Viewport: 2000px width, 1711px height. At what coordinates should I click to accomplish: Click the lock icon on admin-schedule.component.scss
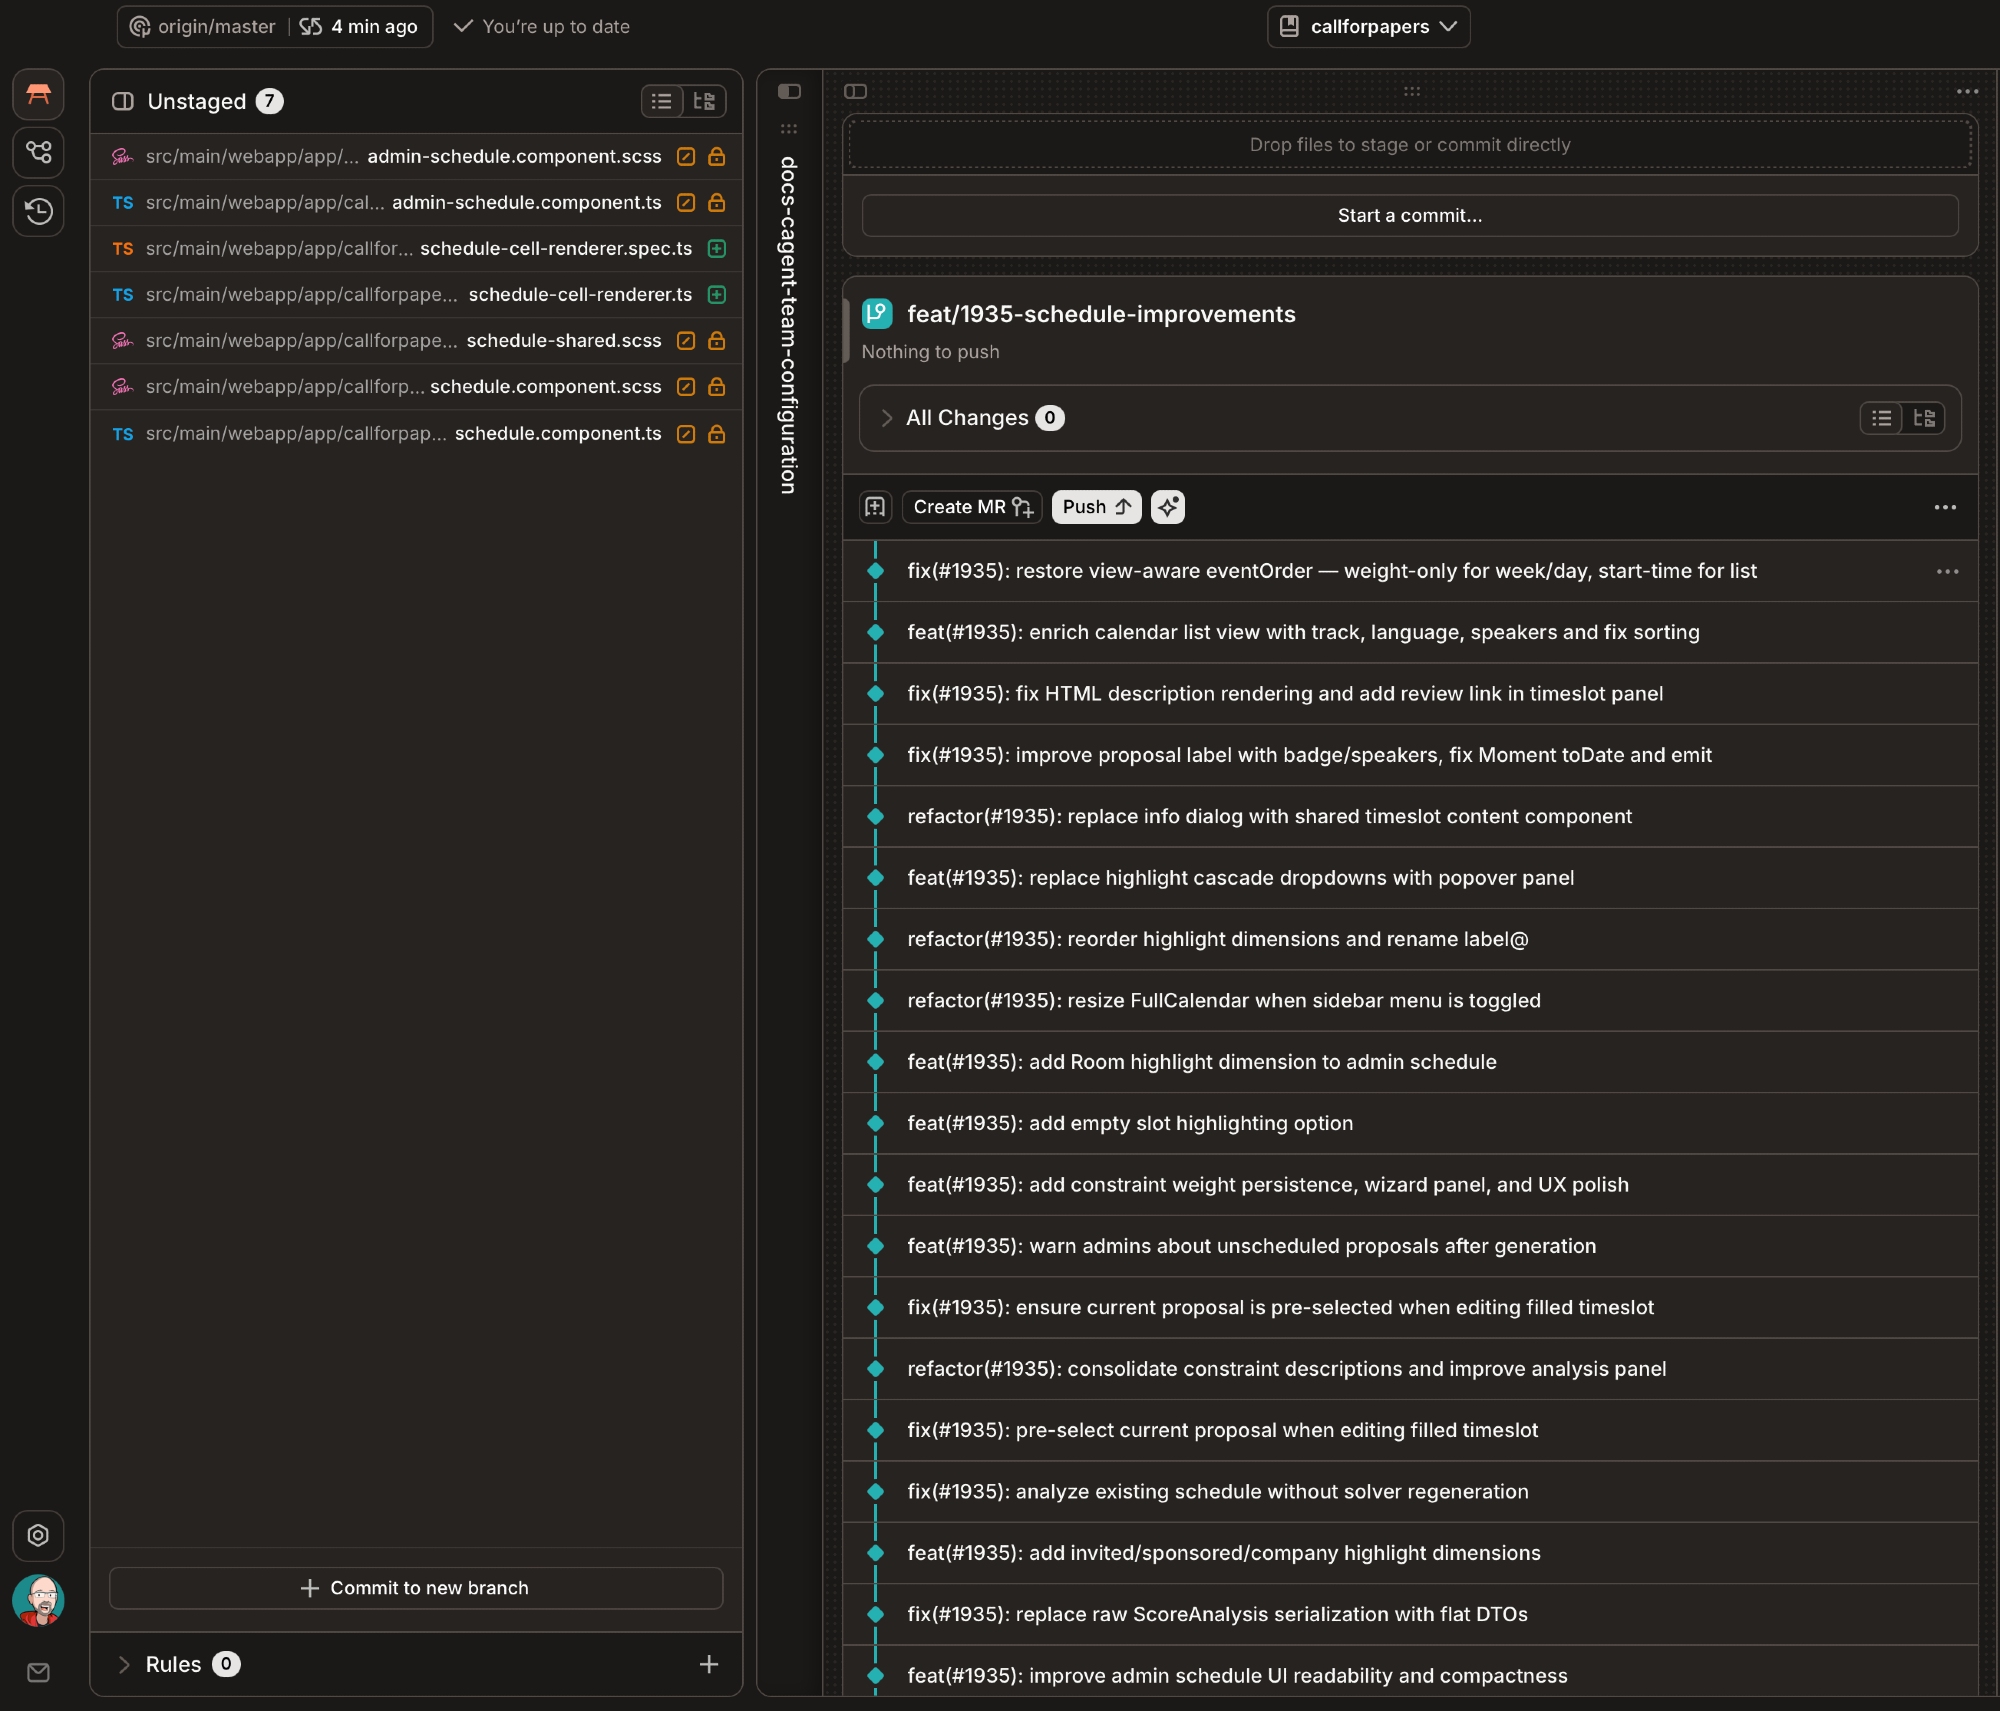[716, 157]
